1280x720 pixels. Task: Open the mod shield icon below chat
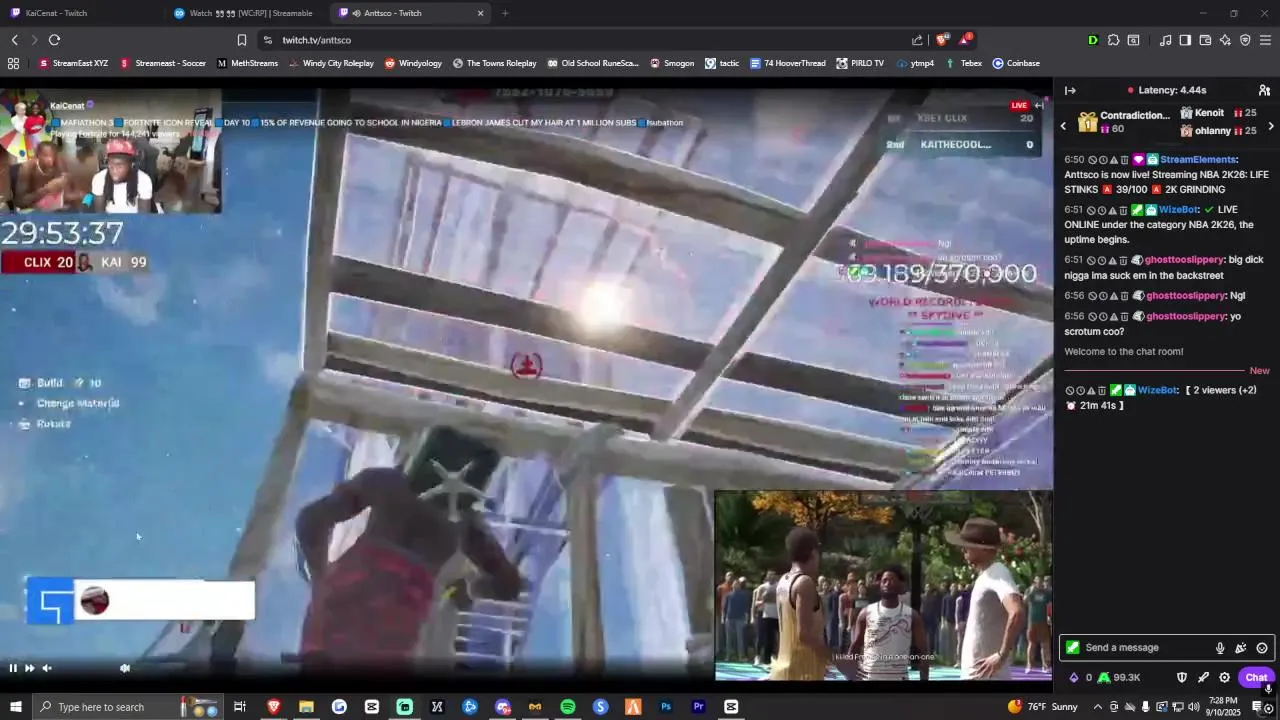(x=1182, y=677)
